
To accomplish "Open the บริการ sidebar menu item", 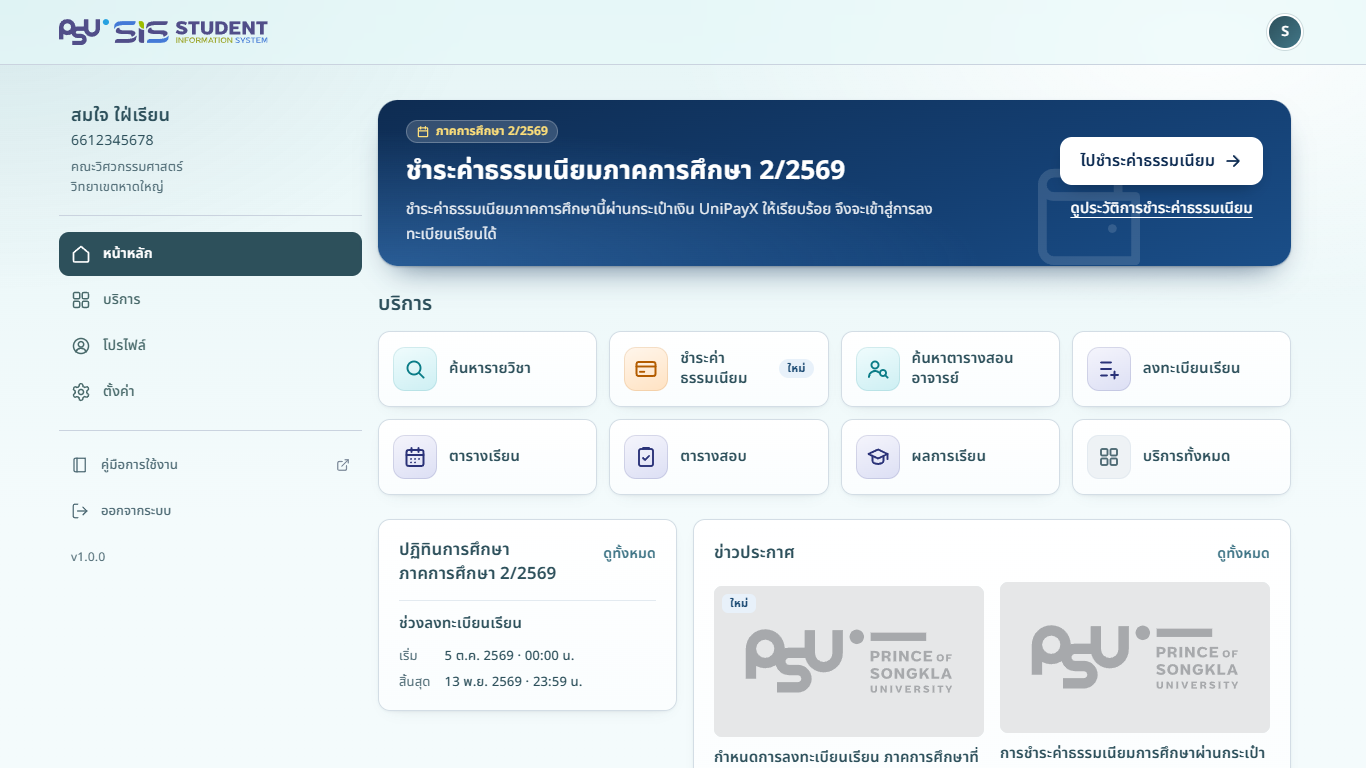I will (x=210, y=300).
